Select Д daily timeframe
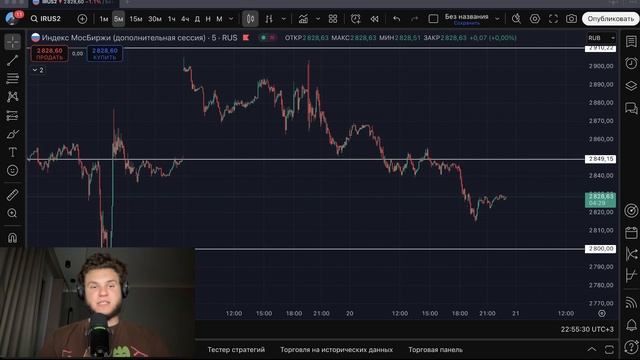 (197, 19)
